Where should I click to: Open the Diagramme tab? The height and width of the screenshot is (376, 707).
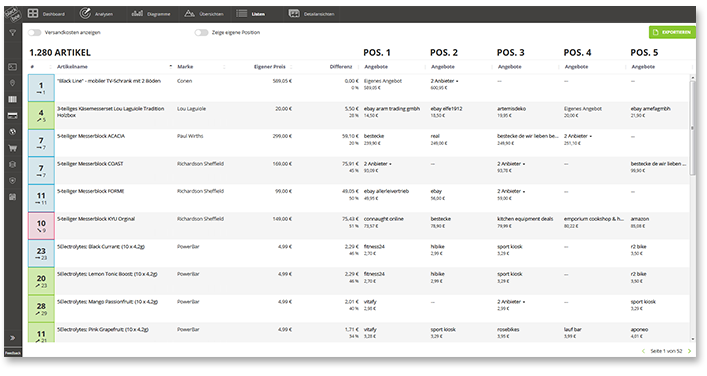pyautogui.click(x=151, y=14)
